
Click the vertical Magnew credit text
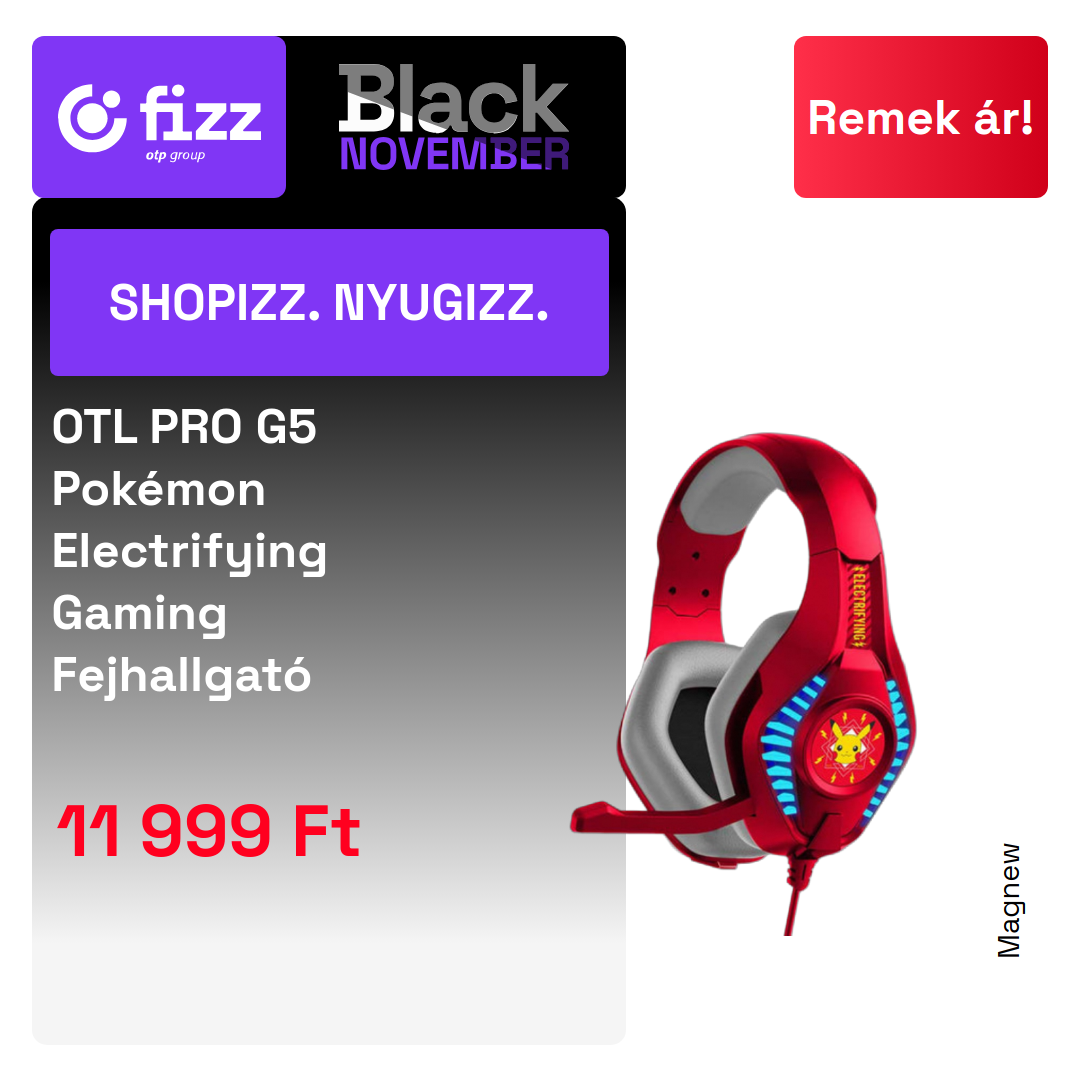1009,900
